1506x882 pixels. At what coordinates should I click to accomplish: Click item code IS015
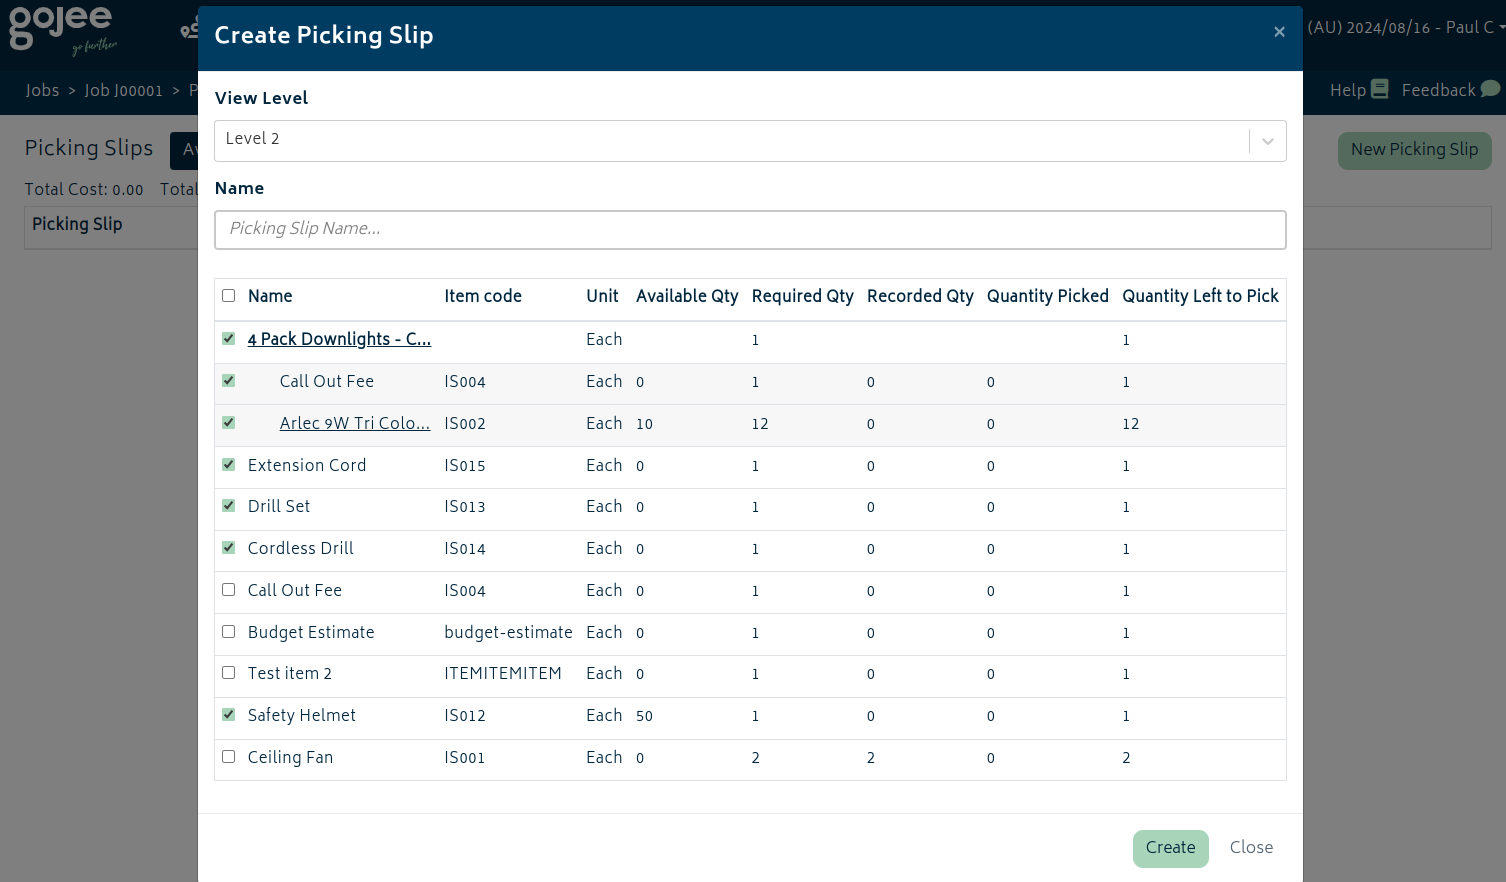[465, 466]
